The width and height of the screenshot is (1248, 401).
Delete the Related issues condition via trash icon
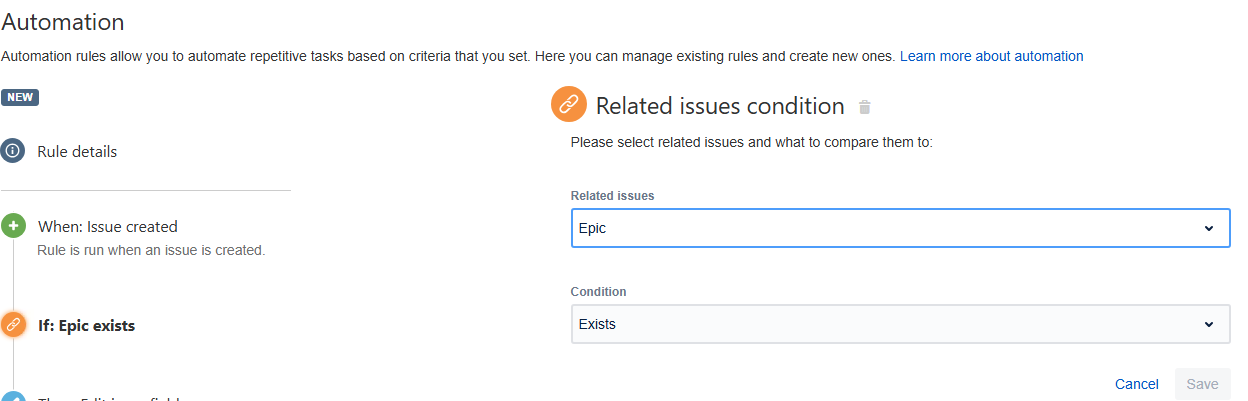pos(865,107)
